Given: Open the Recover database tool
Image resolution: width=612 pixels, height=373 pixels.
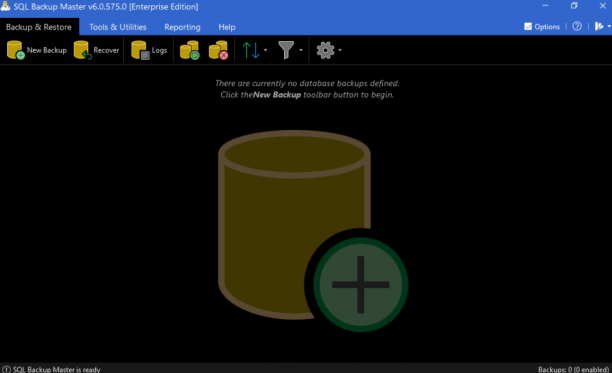Looking at the screenshot, I should (x=96, y=50).
